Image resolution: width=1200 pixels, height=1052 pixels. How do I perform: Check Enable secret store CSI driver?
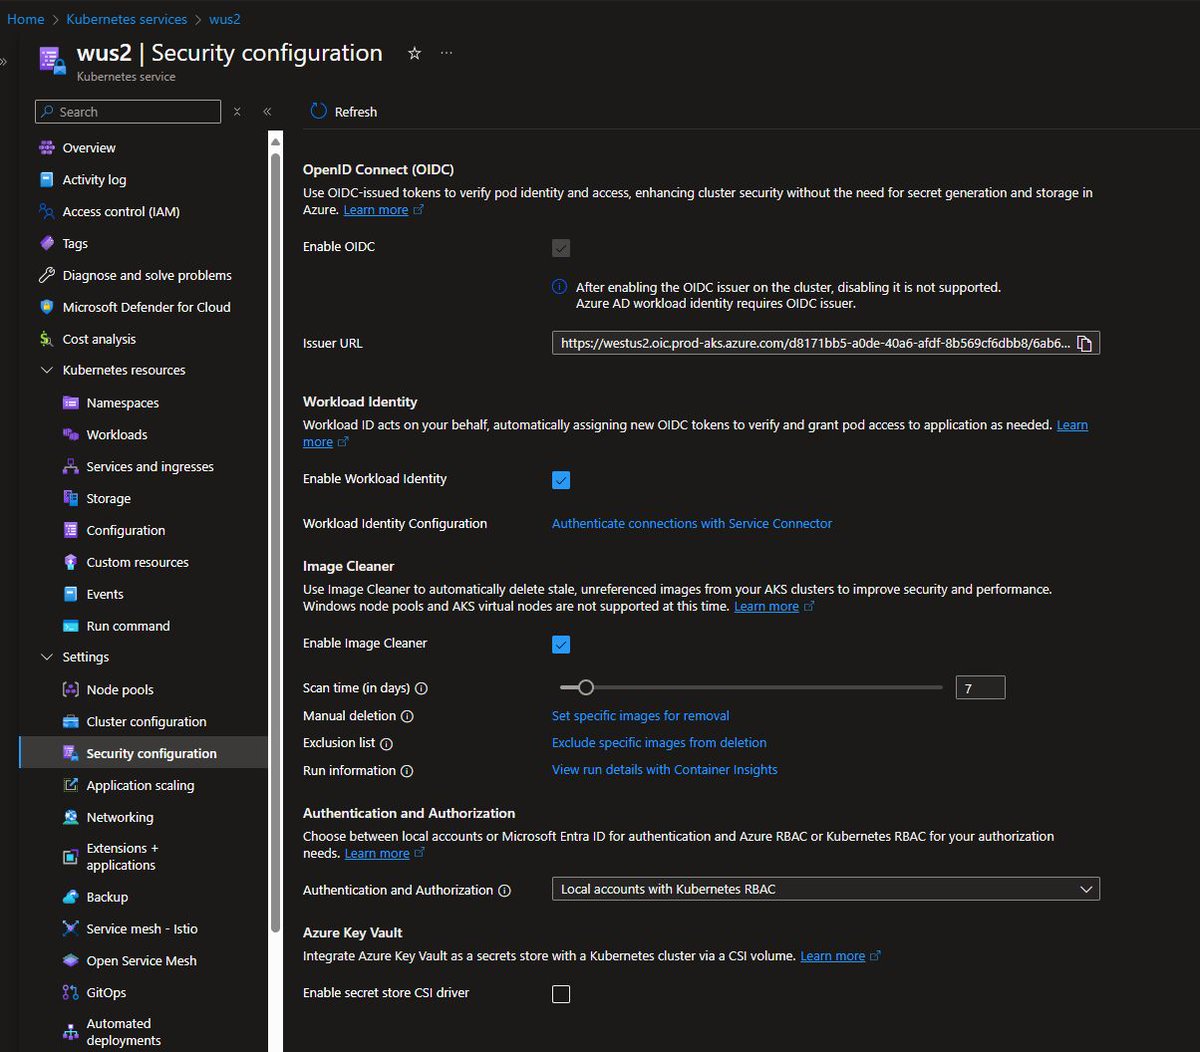click(561, 994)
